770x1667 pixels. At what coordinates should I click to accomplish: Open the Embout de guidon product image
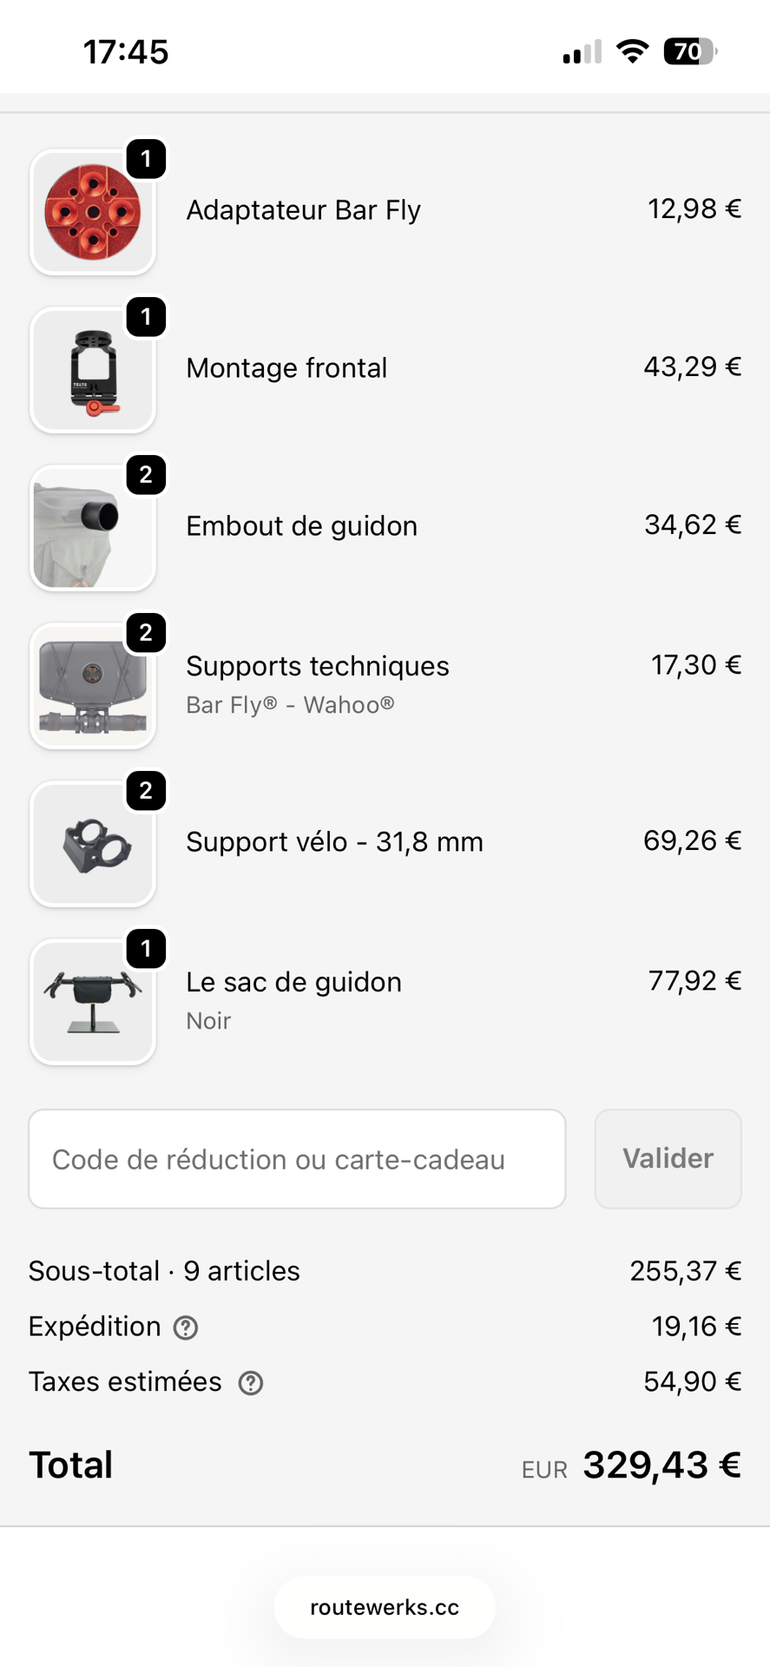[93, 528]
